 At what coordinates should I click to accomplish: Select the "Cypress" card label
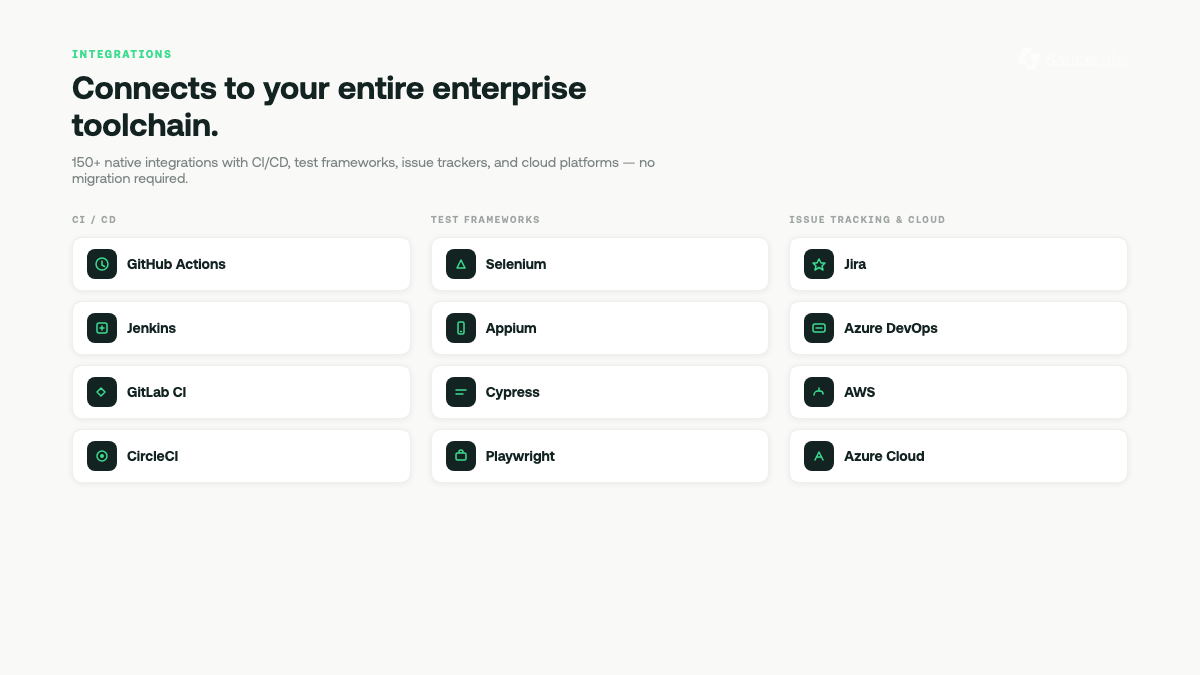pos(513,392)
